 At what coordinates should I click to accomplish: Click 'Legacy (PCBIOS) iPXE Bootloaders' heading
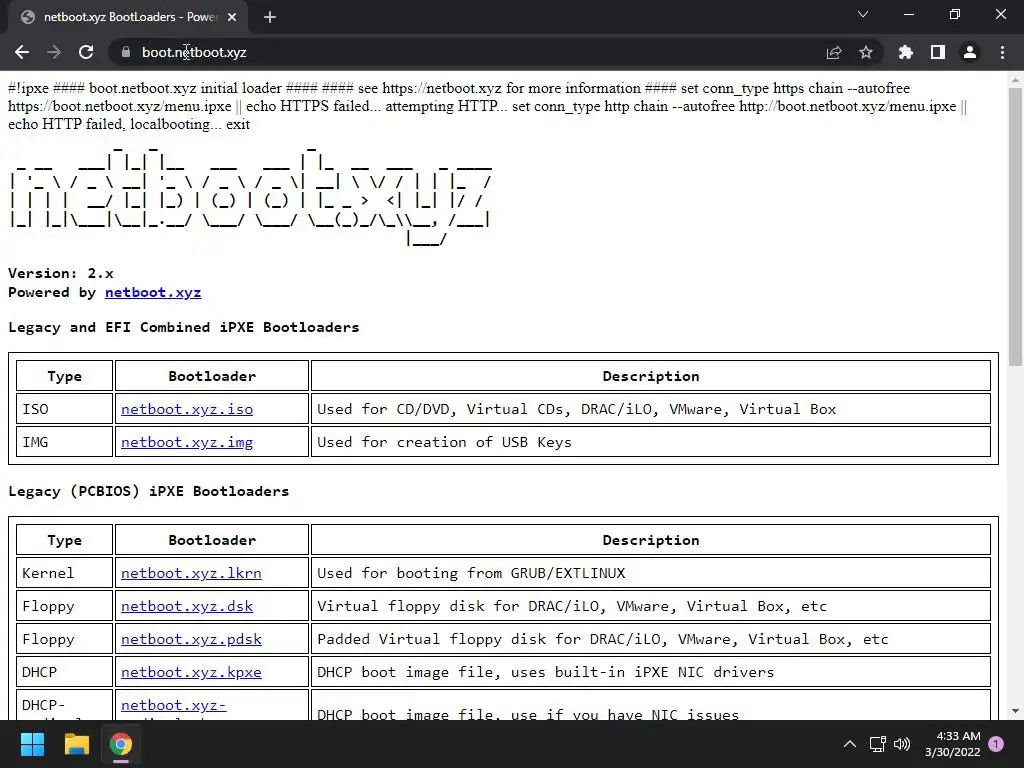coord(148,491)
